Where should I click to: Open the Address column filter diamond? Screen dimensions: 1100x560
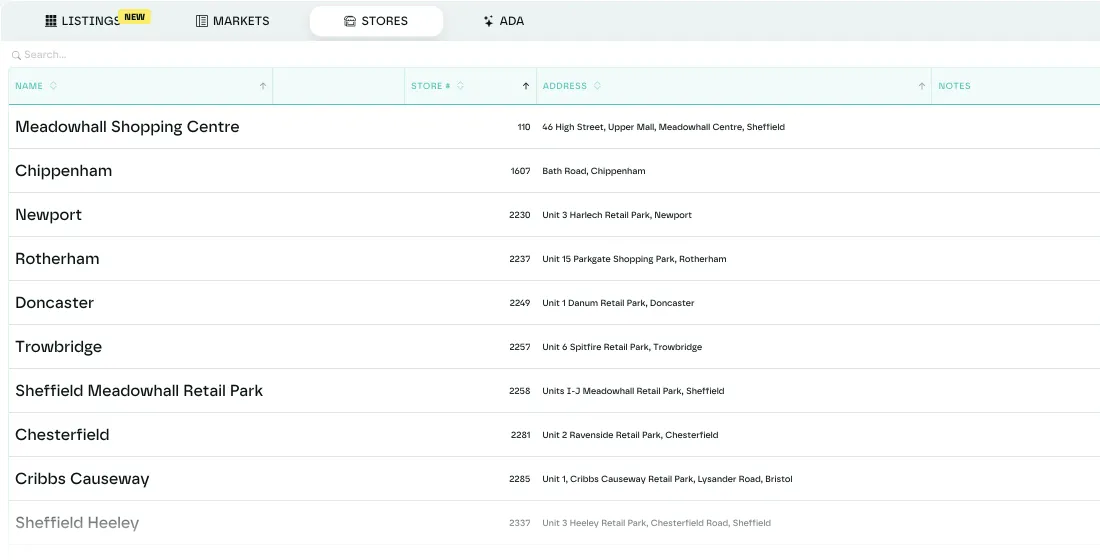(x=597, y=86)
